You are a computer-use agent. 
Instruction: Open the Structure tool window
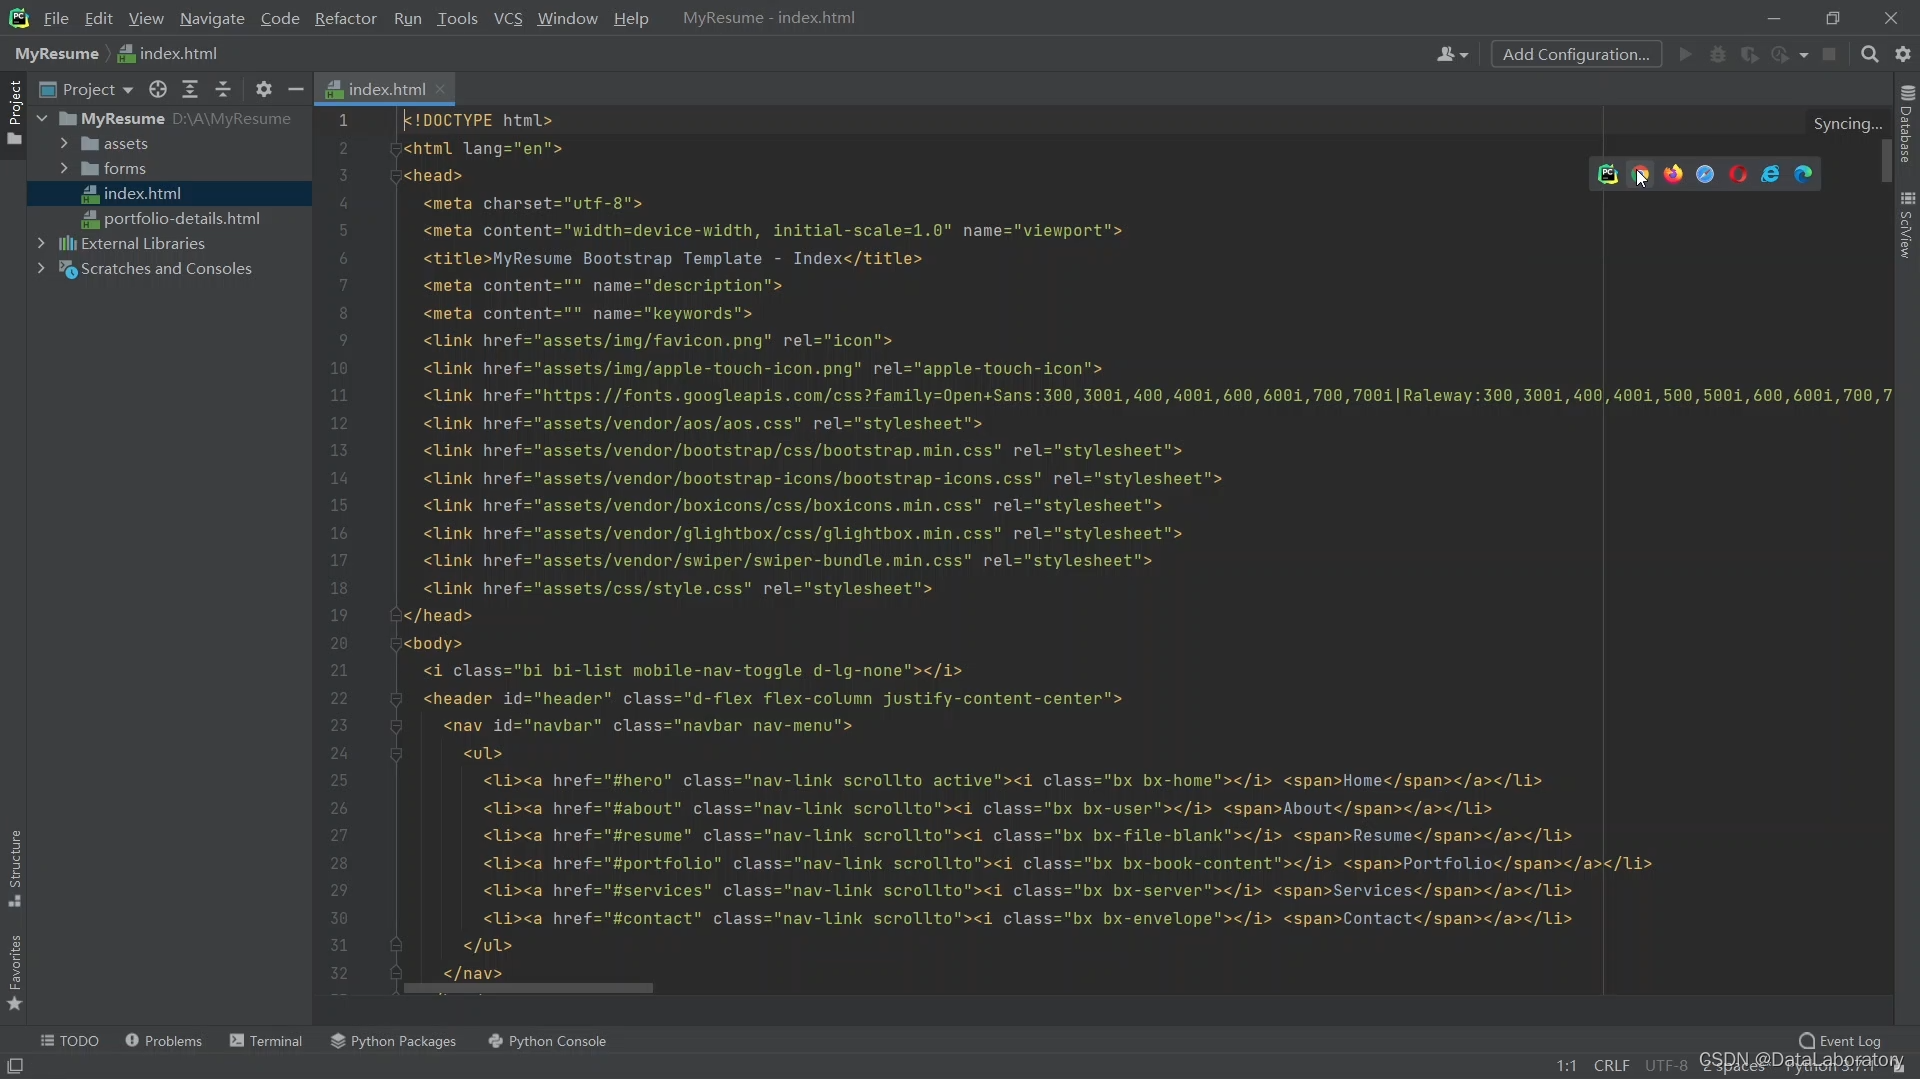click(15, 868)
